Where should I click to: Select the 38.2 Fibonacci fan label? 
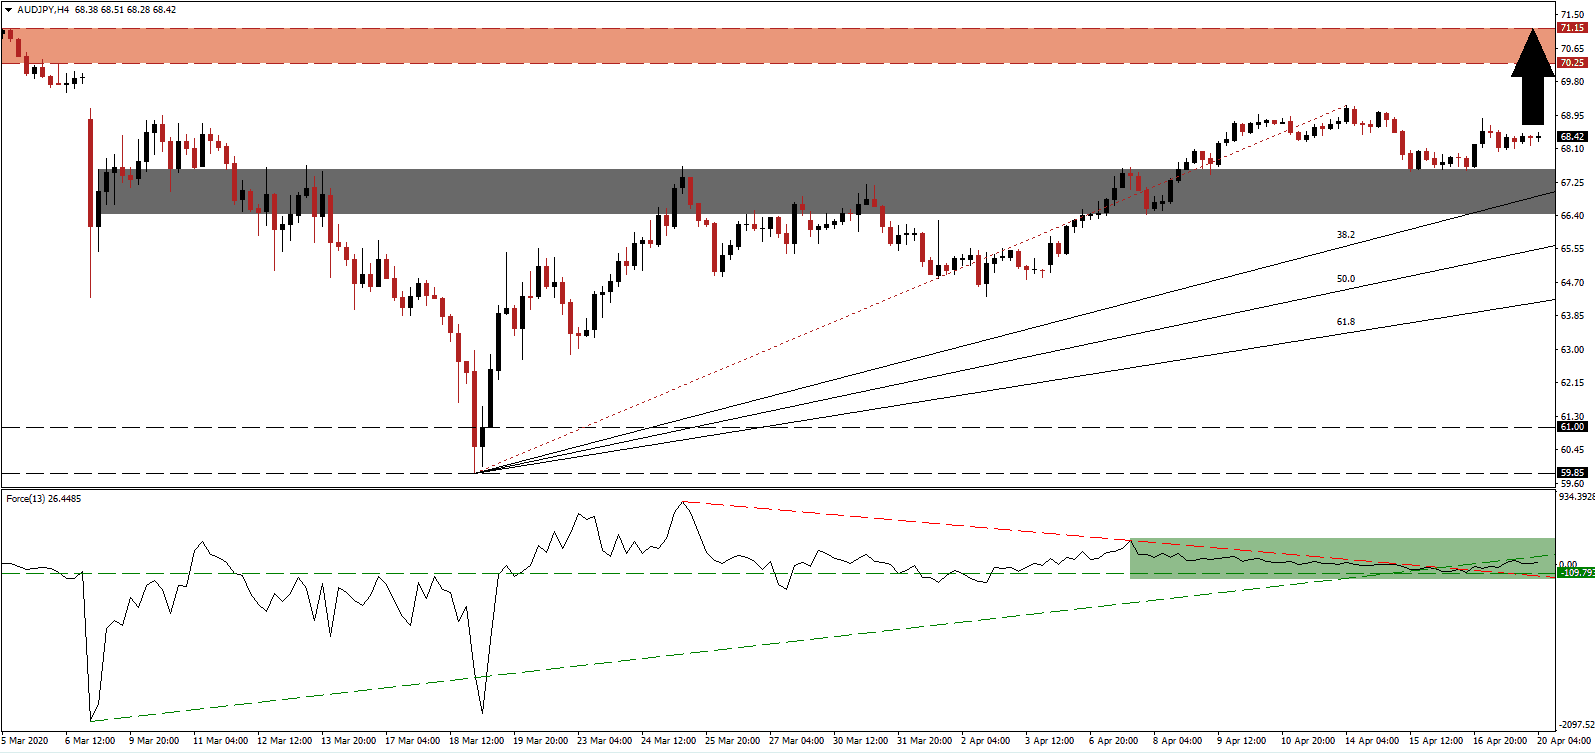[x=1345, y=235]
